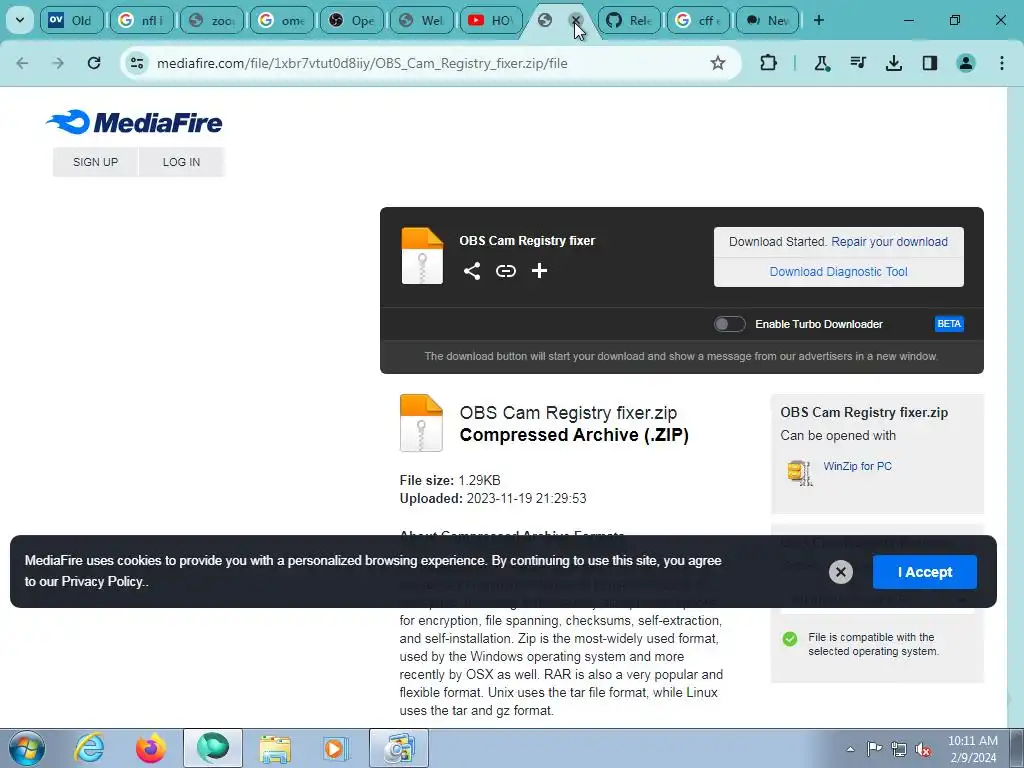Dismiss cookie banner with the round X icon

(x=840, y=572)
